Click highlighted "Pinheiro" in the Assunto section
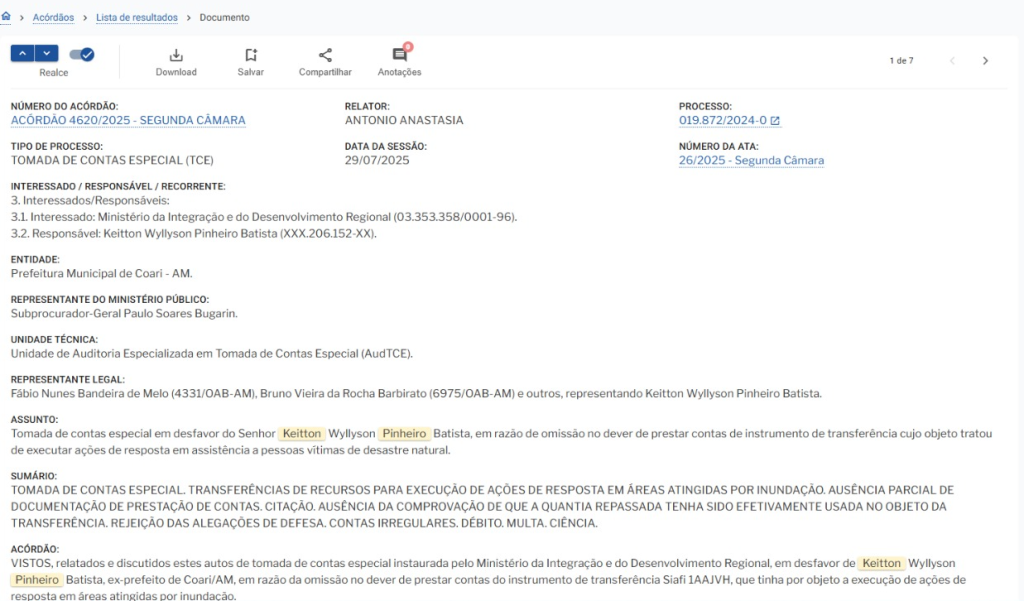The width and height of the screenshot is (1024, 601). pyautogui.click(x=404, y=434)
